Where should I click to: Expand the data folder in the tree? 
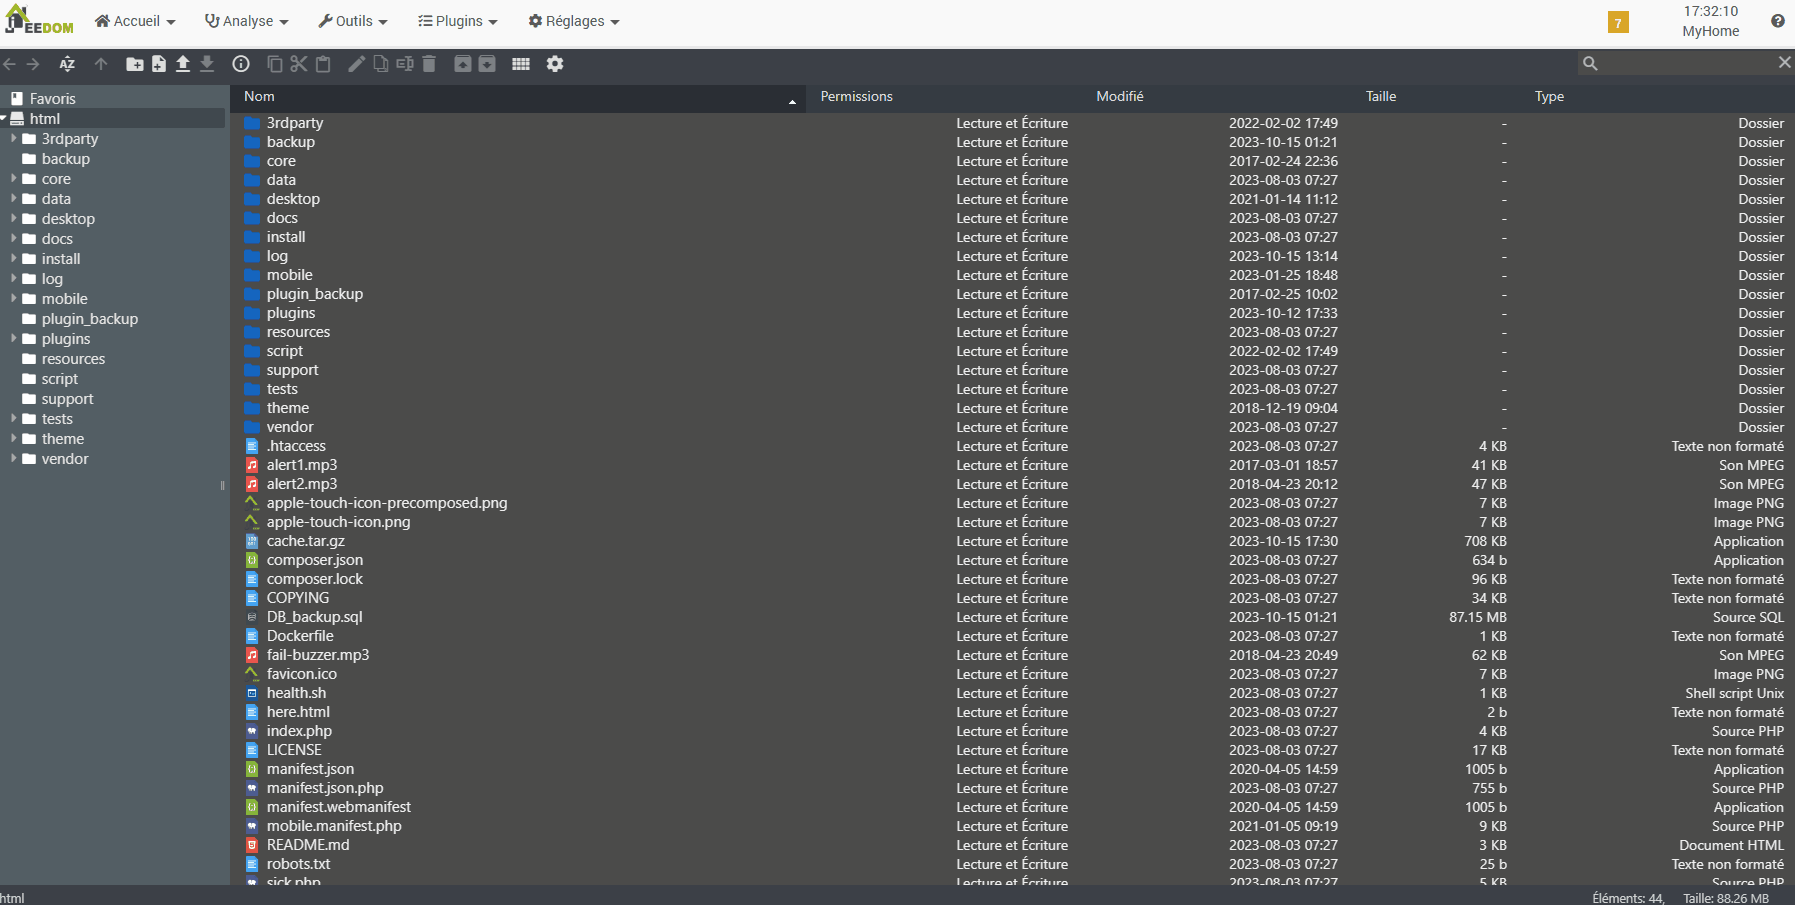coord(14,199)
